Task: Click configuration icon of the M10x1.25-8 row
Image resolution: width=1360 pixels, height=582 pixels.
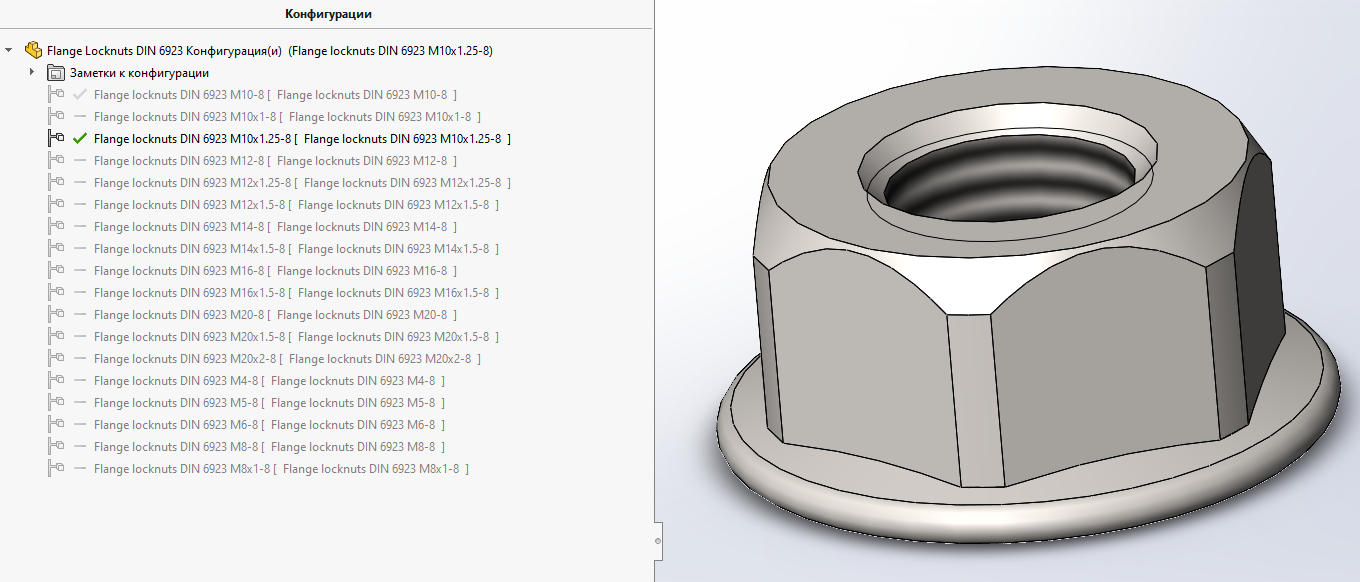Action: 56,138
